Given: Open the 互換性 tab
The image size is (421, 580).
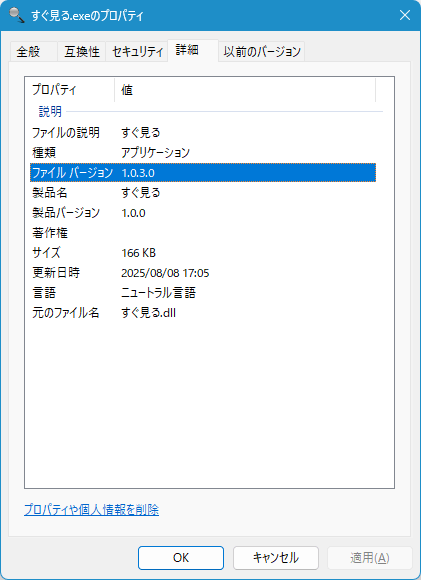Looking at the screenshot, I should tap(82, 51).
